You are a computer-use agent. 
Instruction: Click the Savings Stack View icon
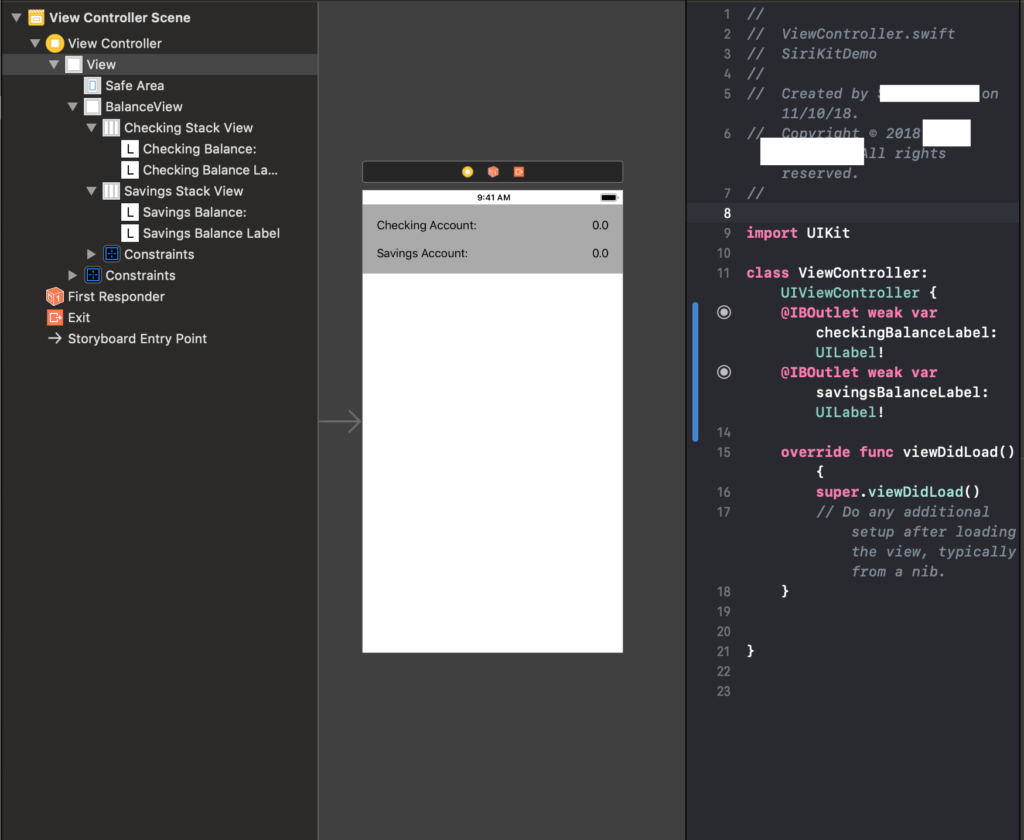(111, 191)
